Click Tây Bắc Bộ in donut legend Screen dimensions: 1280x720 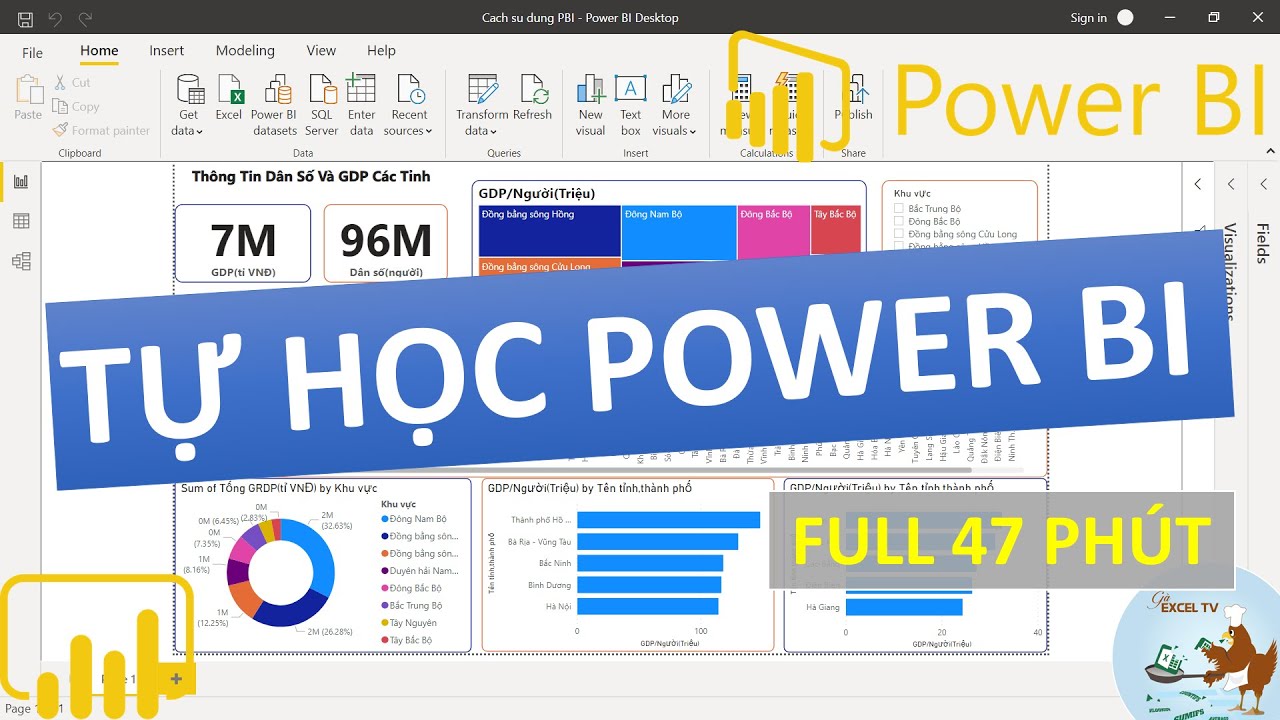click(406, 640)
